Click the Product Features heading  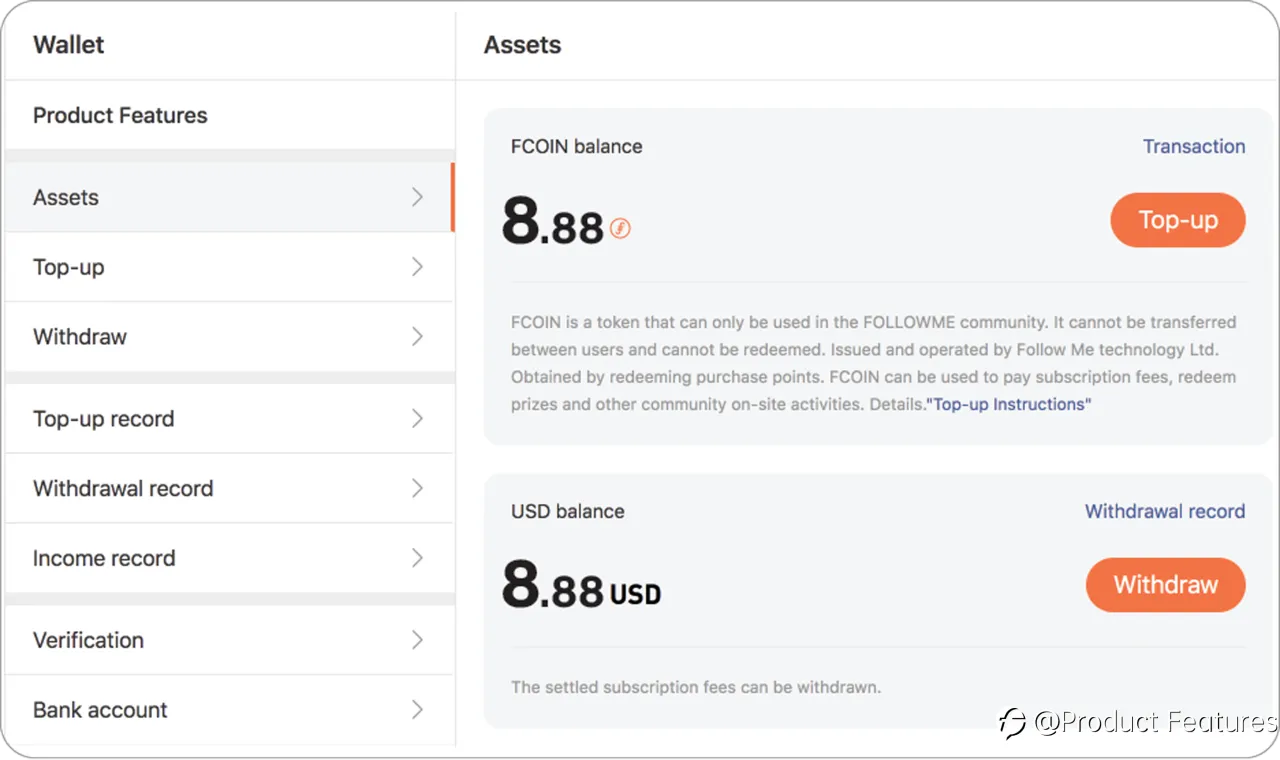[120, 115]
